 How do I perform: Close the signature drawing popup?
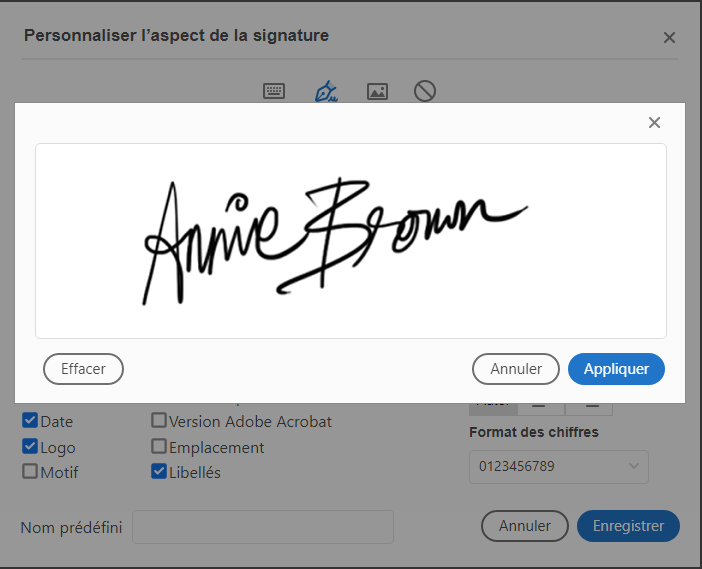click(x=654, y=123)
